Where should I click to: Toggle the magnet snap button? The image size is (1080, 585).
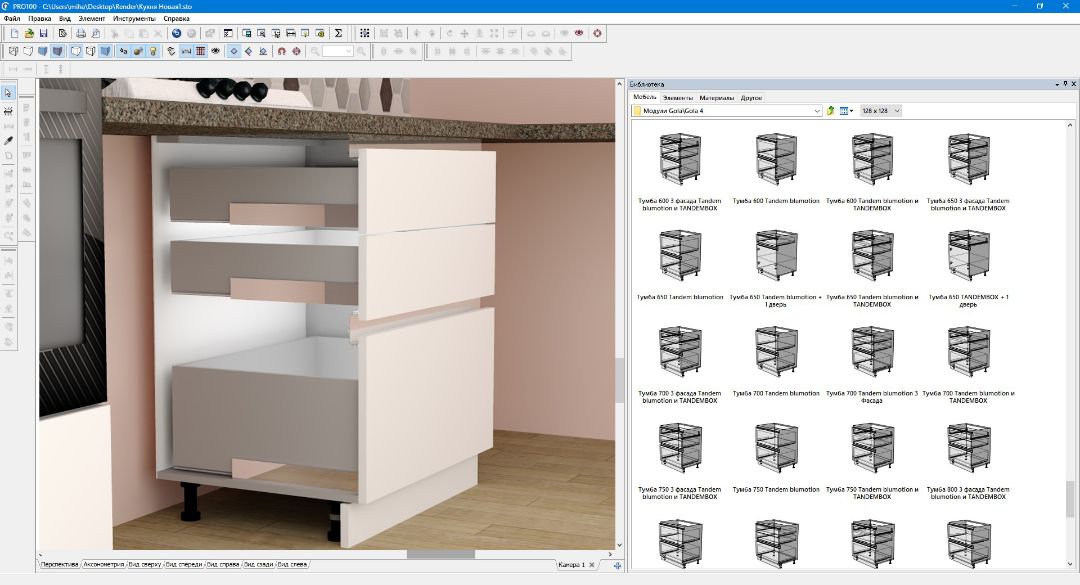click(282, 51)
